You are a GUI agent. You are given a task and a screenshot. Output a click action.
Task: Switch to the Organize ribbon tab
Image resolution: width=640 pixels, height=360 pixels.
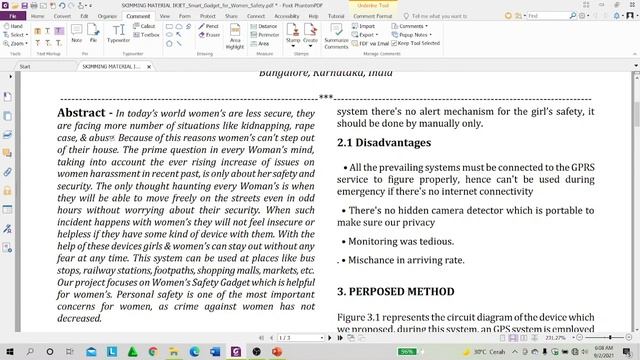click(107, 16)
